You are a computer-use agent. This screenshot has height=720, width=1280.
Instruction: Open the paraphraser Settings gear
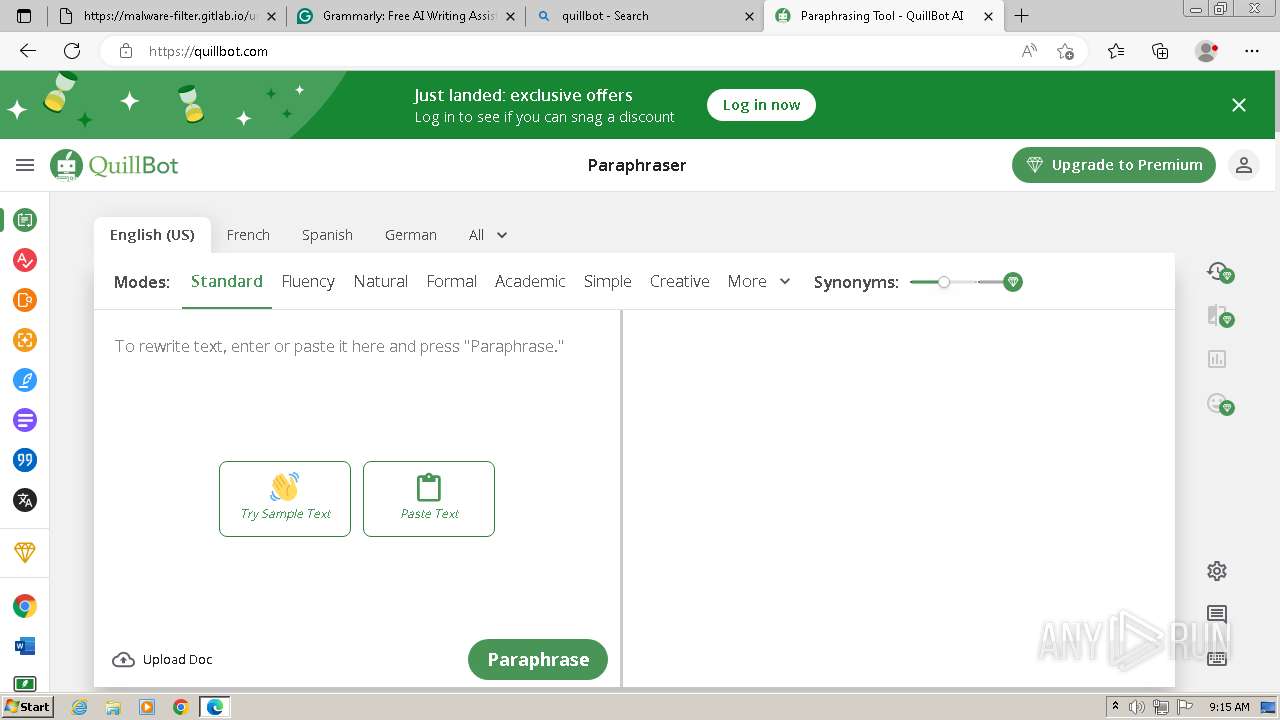[1217, 571]
